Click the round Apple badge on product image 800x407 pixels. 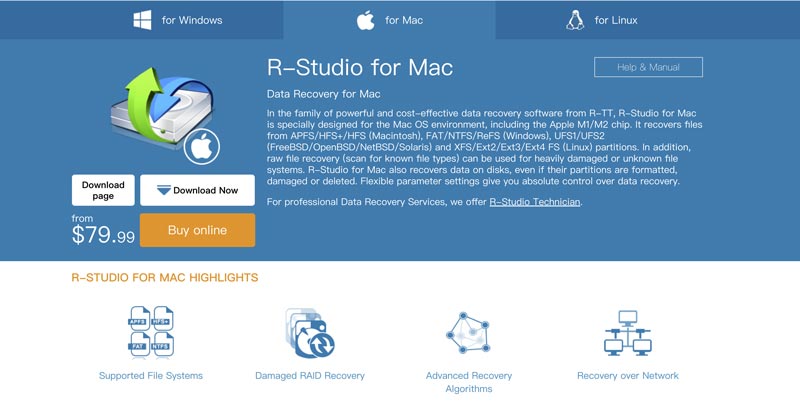202,147
